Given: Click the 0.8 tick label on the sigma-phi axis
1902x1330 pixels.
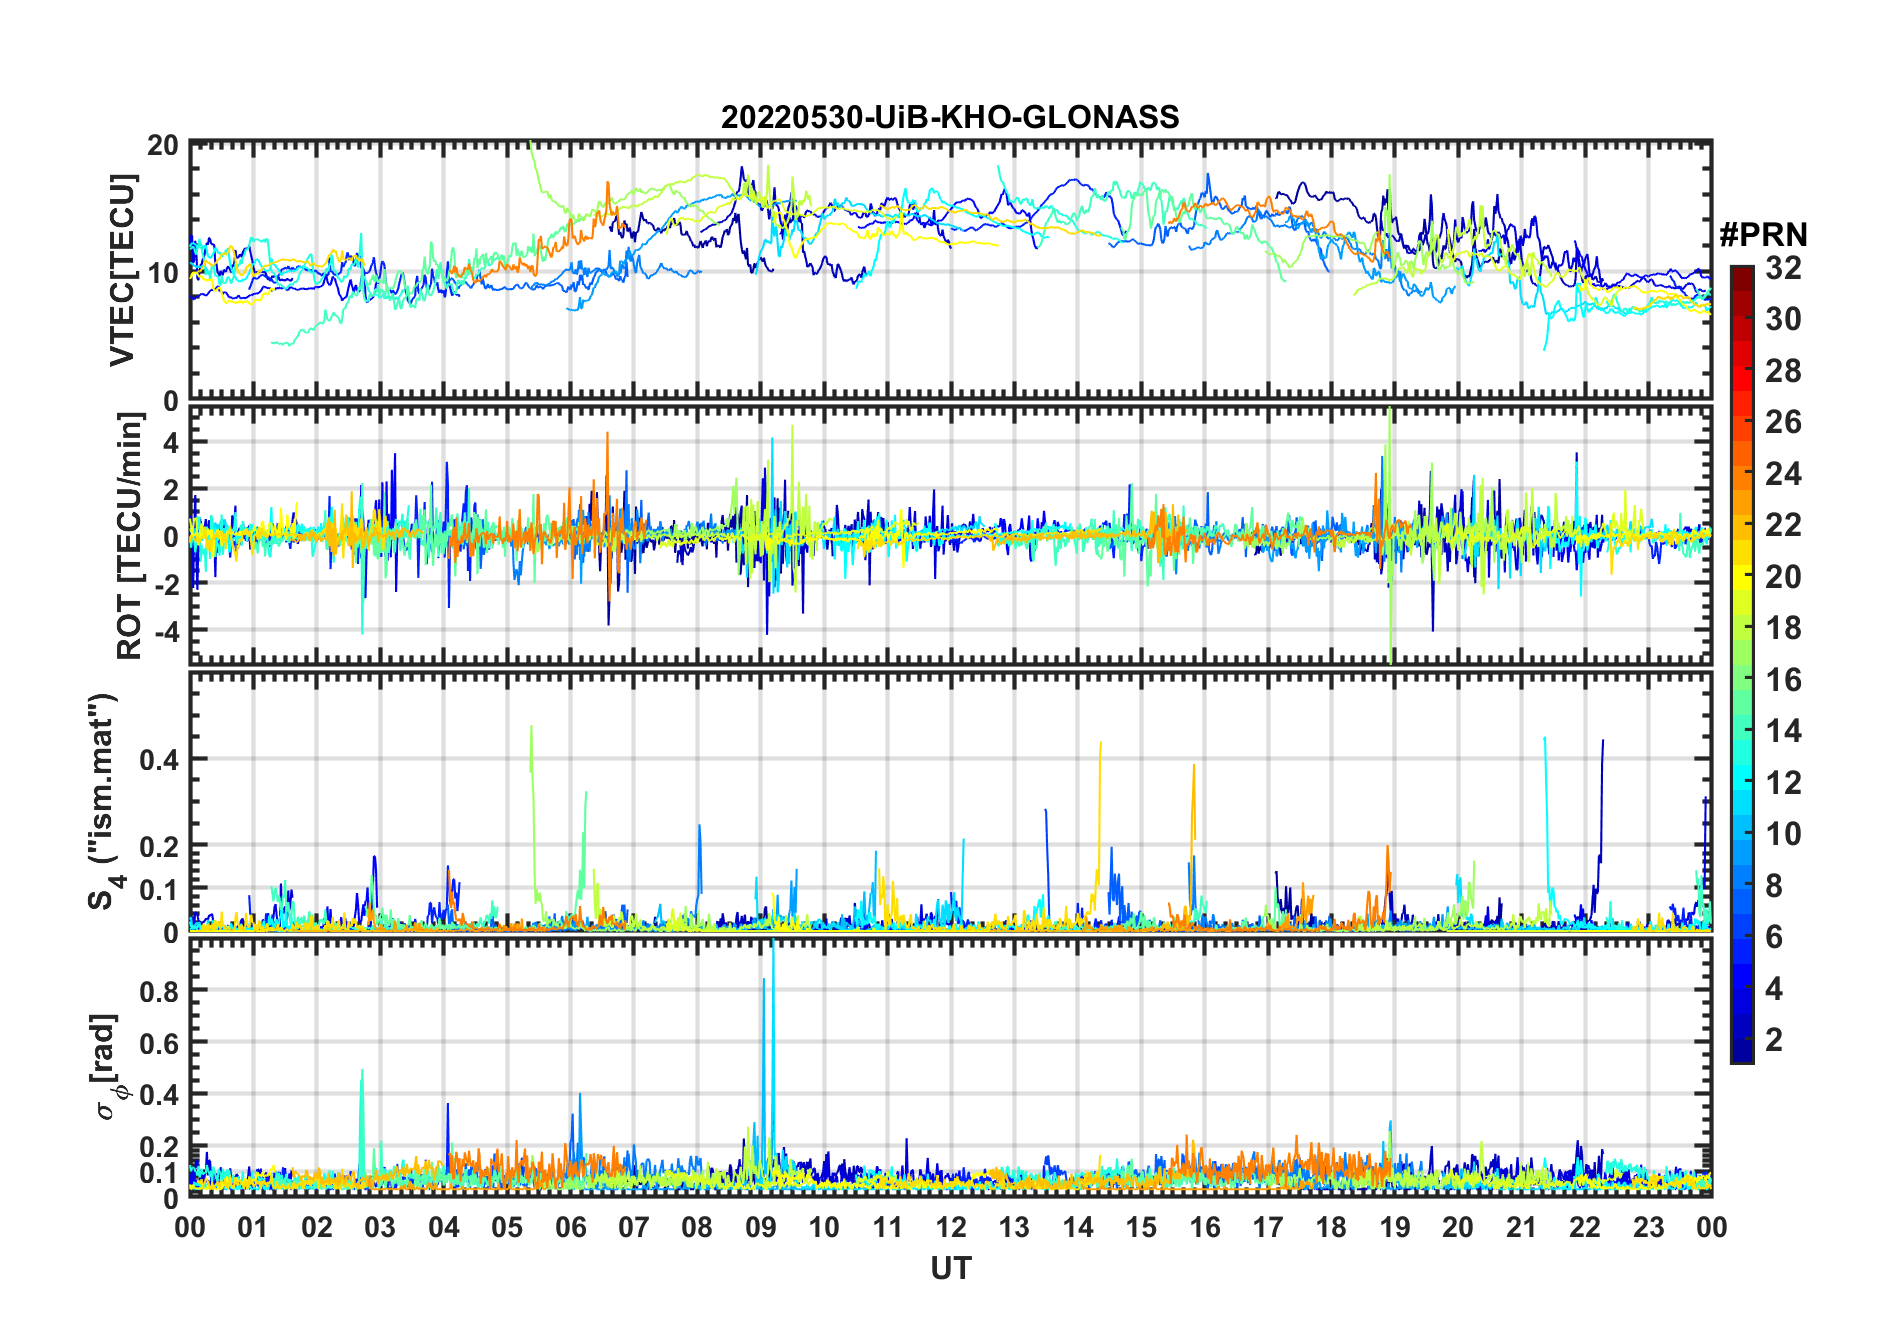Looking at the screenshot, I should pos(159,991).
